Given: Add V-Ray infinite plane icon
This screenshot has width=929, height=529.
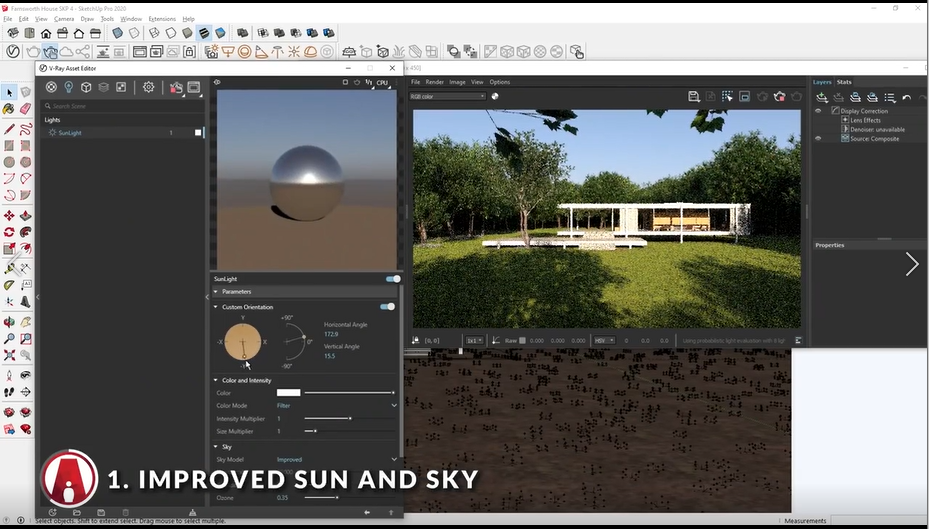Looking at the screenshot, I should (350, 52).
